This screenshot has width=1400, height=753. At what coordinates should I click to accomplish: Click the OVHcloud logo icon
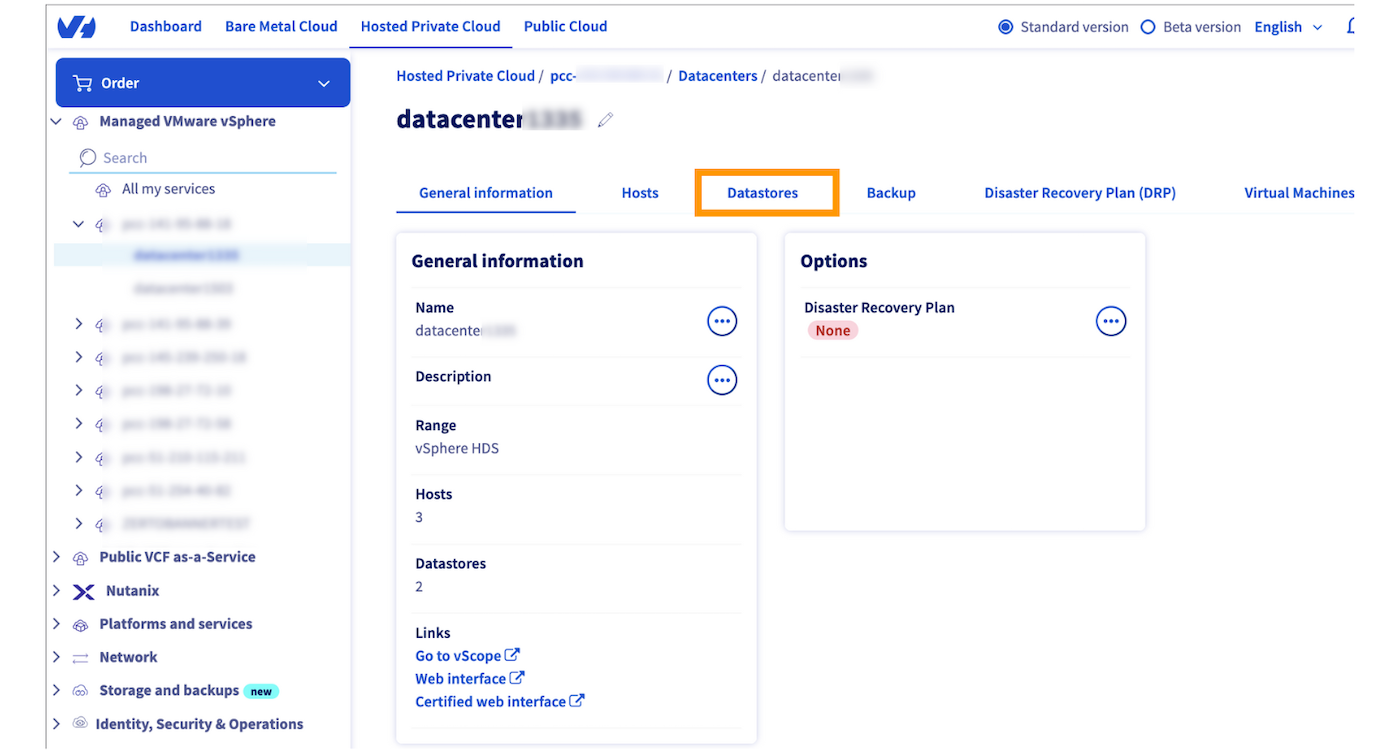(x=75, y=26)
